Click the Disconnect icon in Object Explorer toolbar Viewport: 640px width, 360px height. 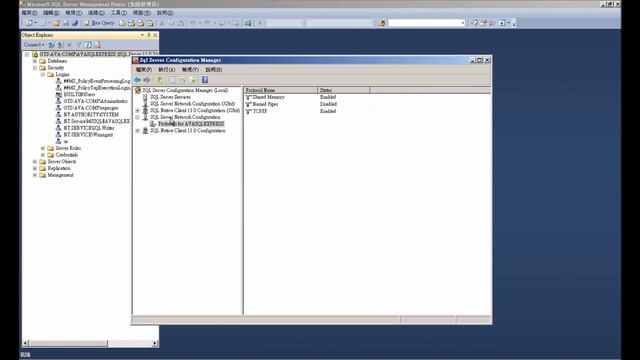pos(60,45)
